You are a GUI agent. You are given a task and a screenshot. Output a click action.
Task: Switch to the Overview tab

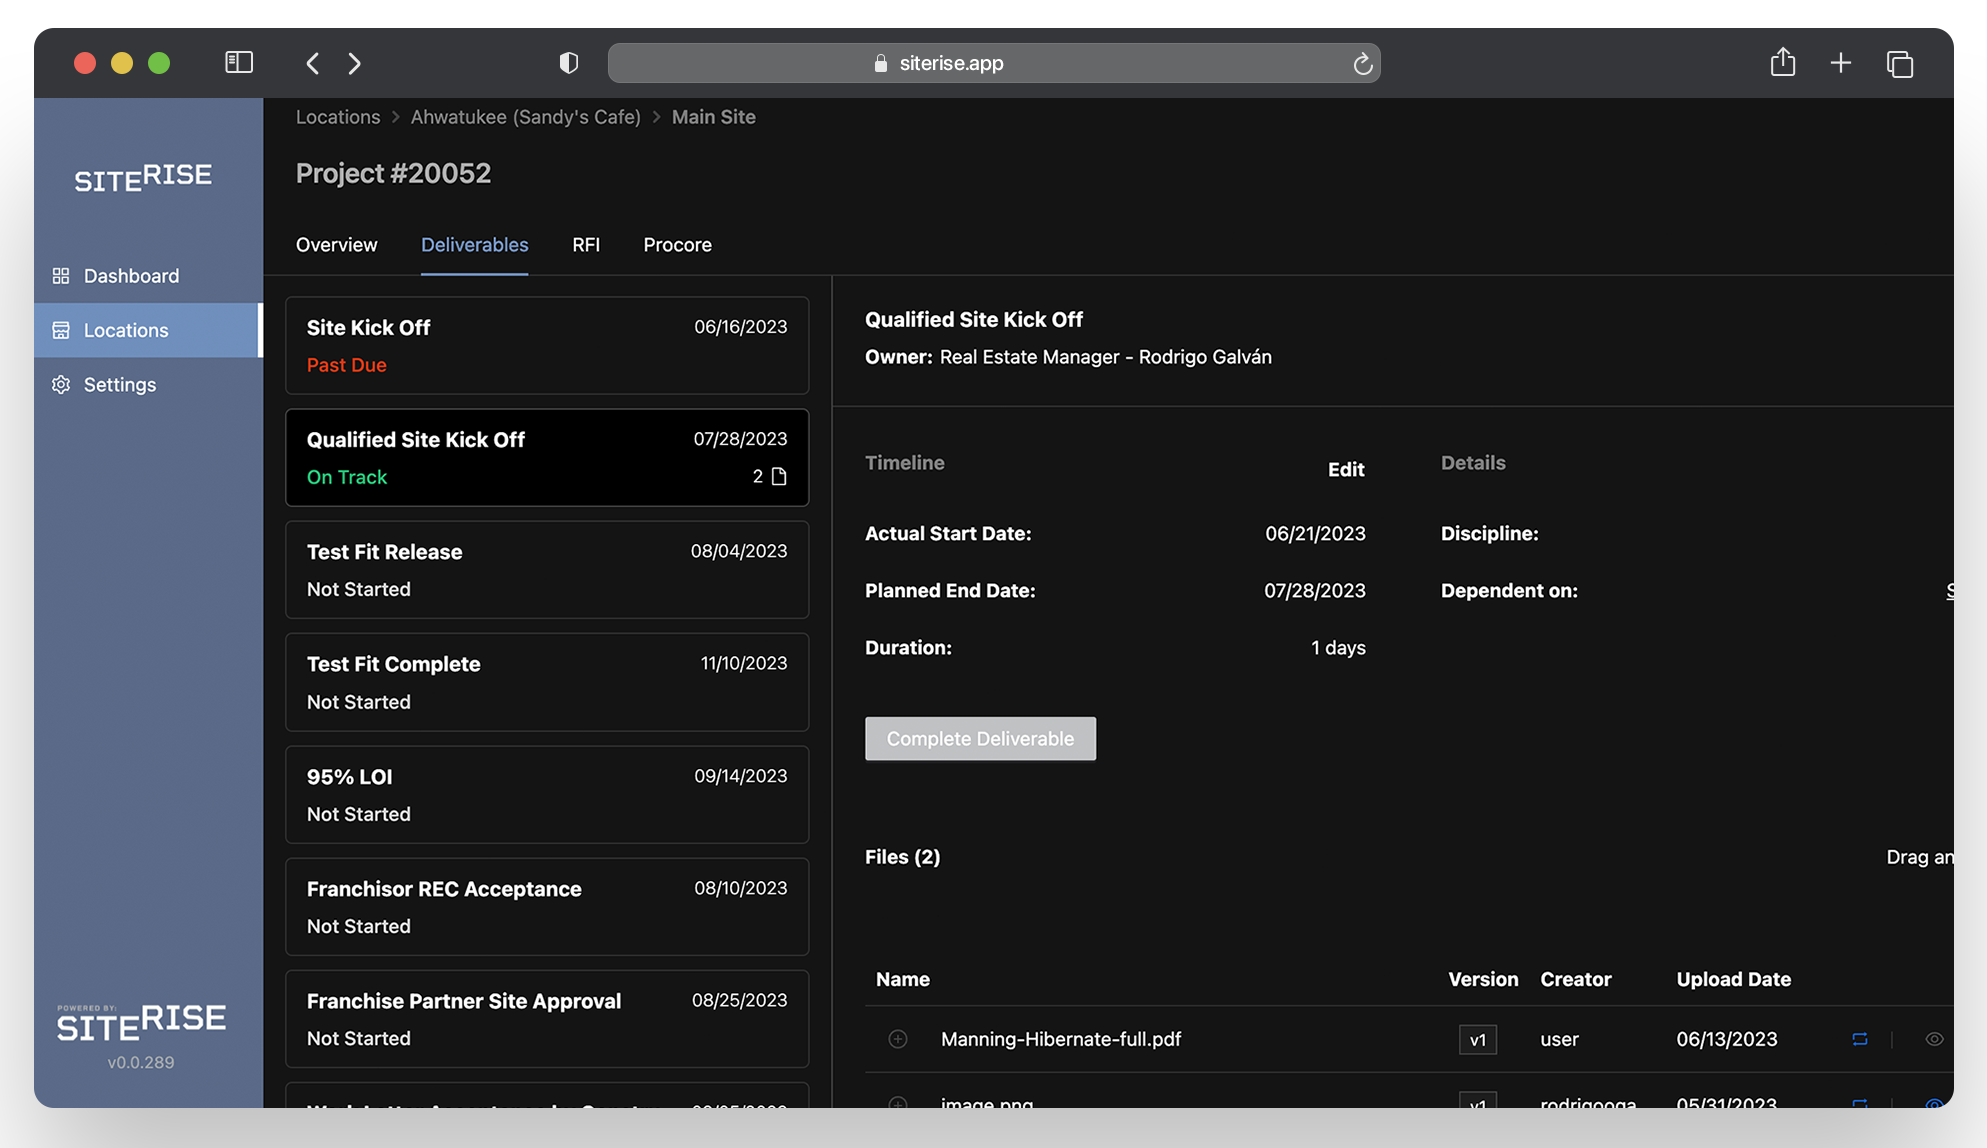[336, 245]
